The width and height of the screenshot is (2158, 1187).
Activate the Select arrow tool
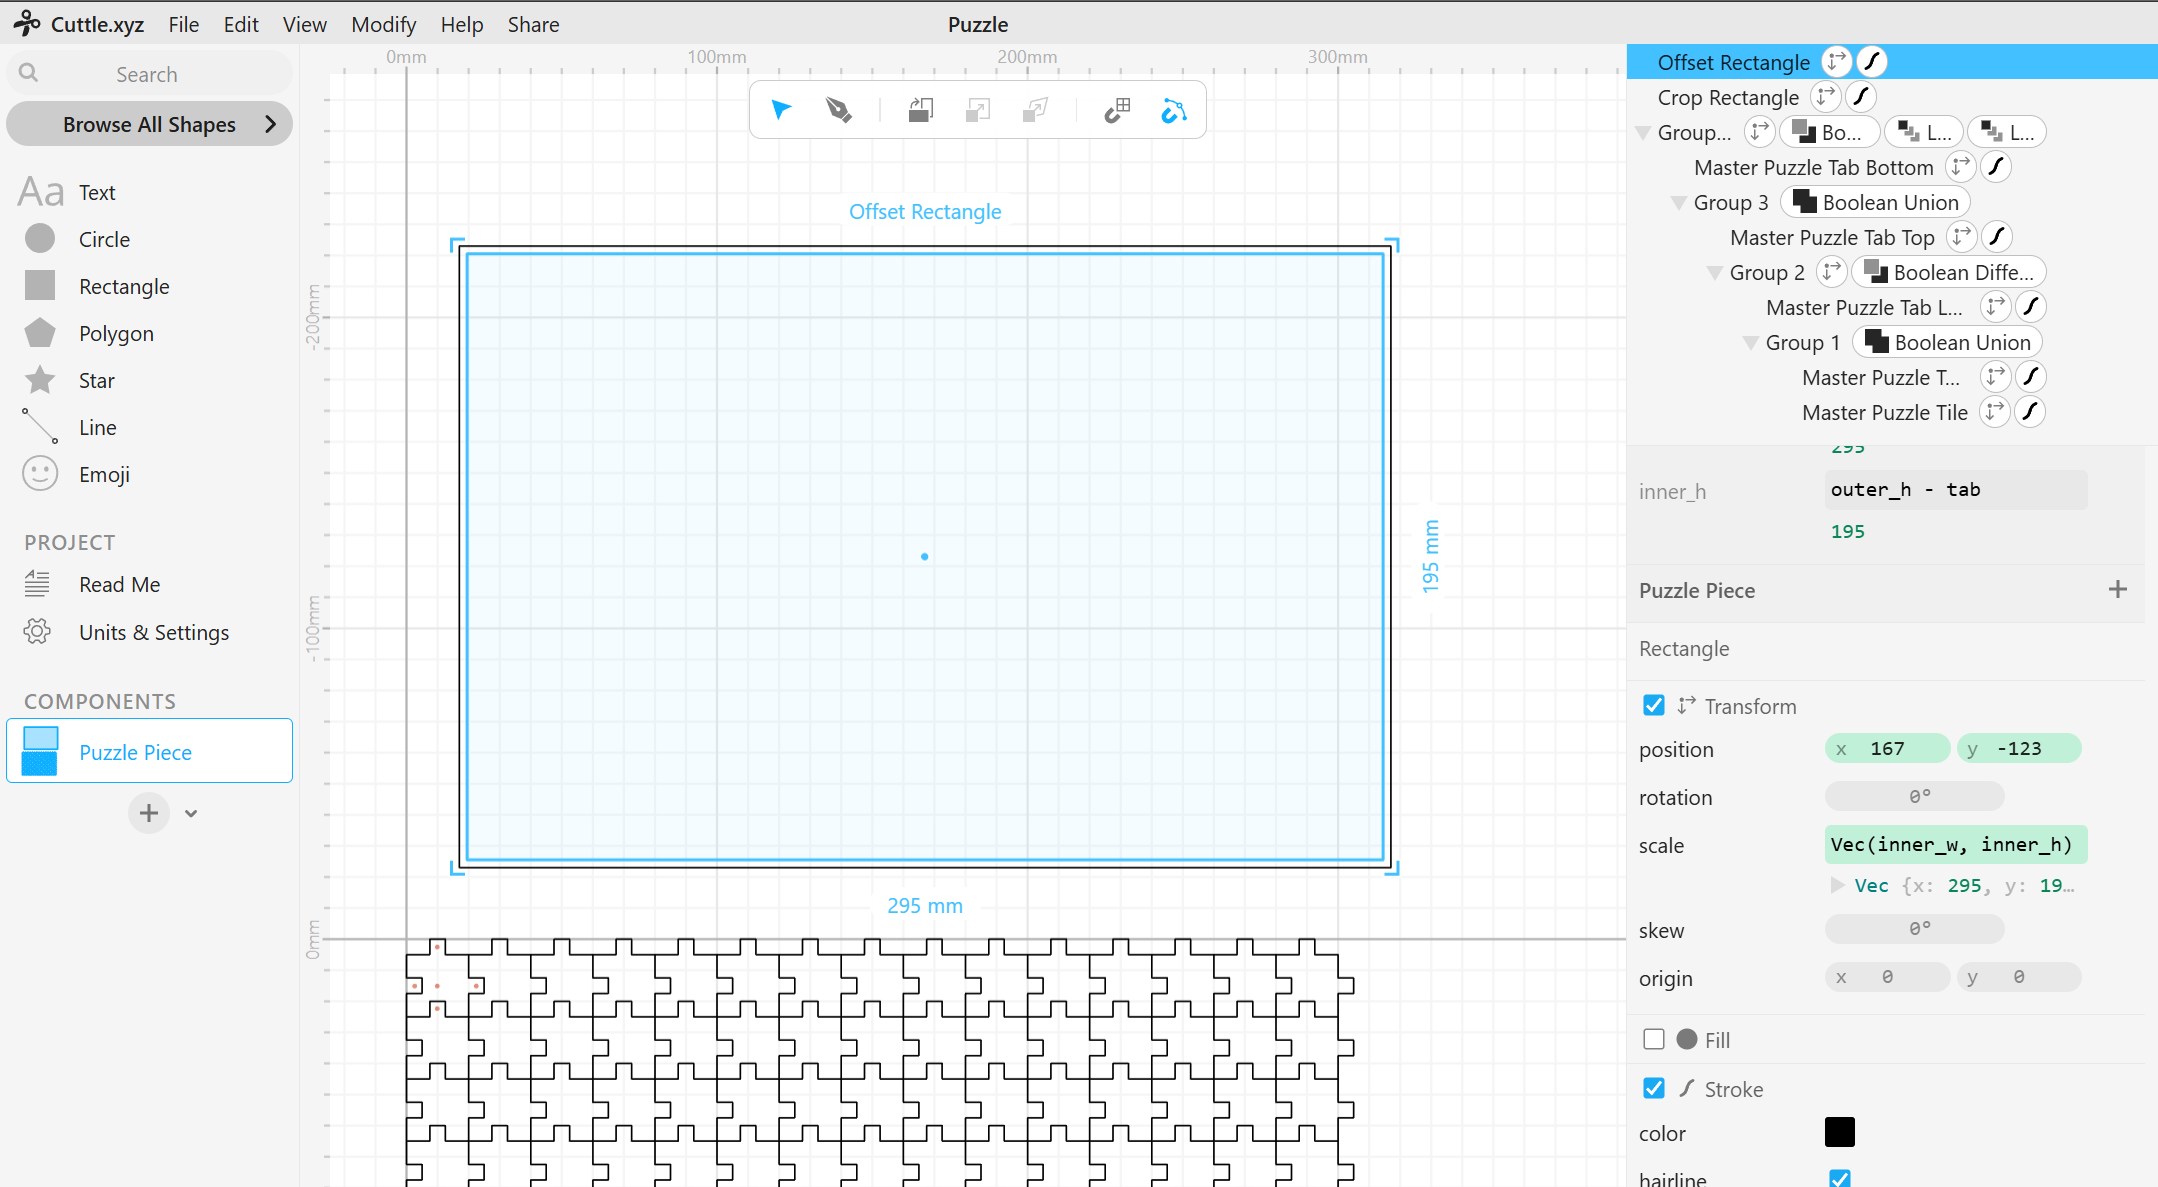pos(781,110)
